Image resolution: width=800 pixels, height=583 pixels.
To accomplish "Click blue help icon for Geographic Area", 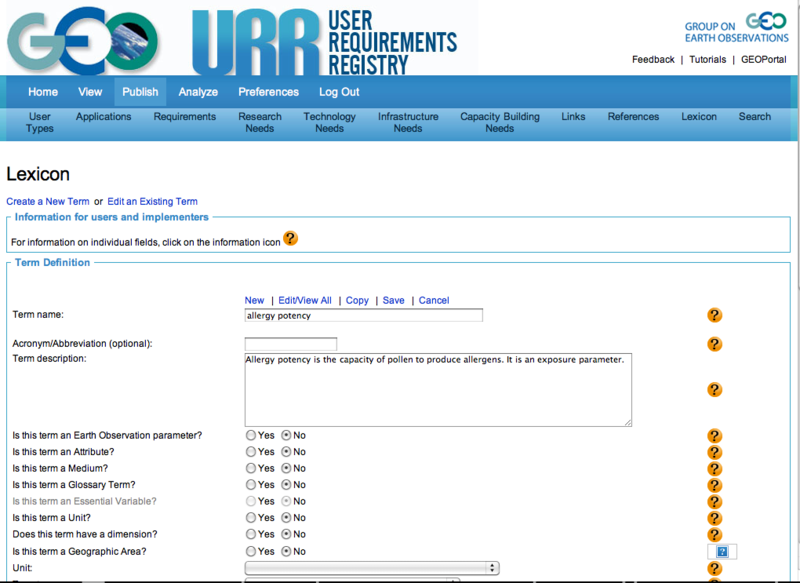I will click(721, 551).
